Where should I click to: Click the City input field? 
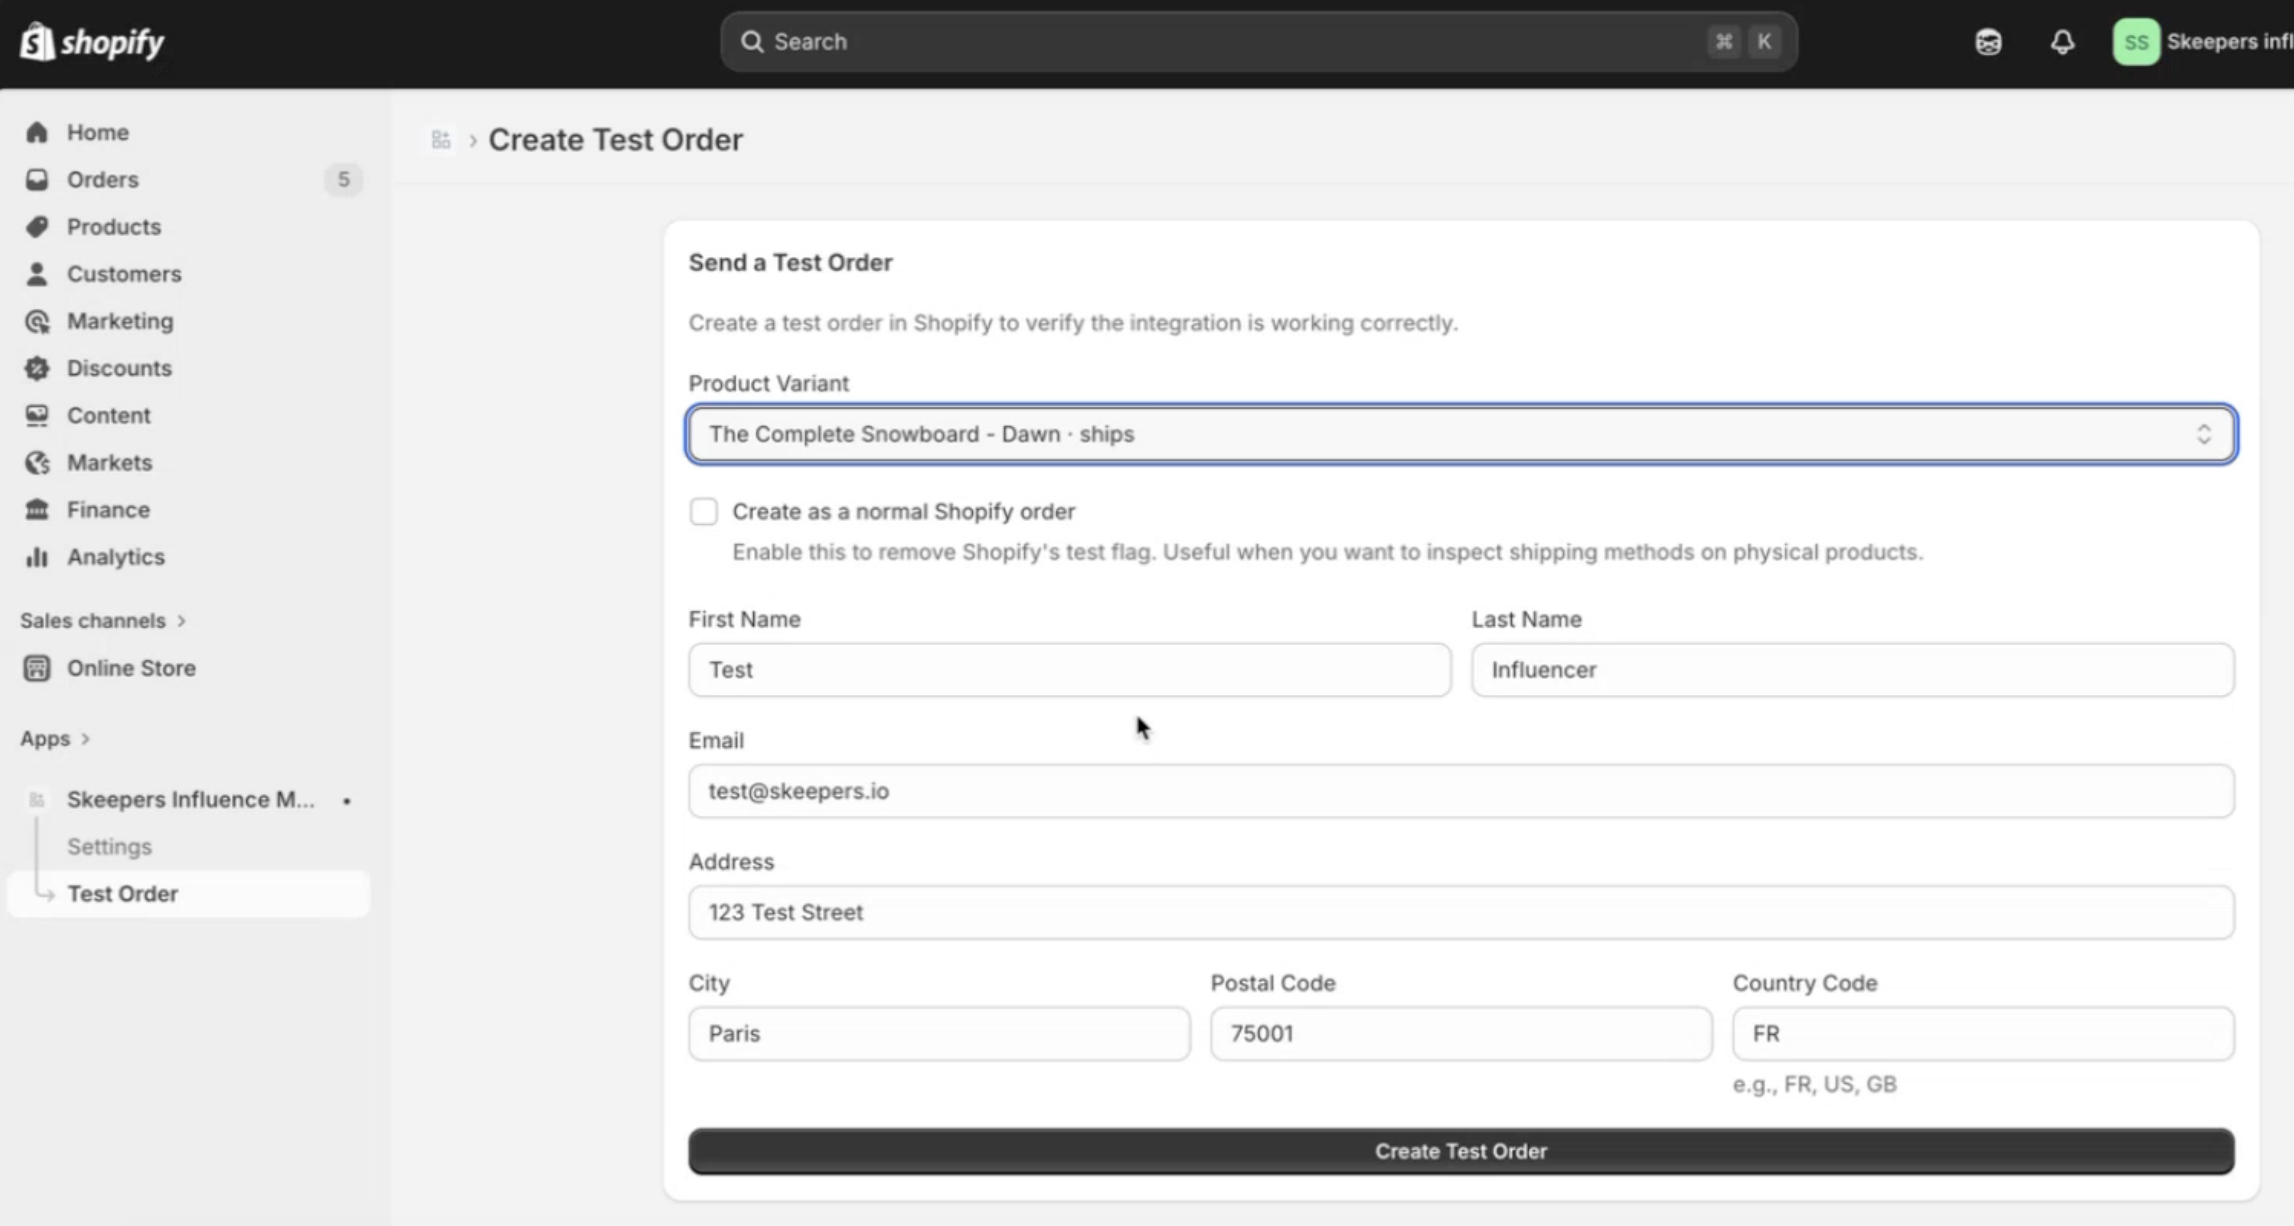click(939, 1033)
